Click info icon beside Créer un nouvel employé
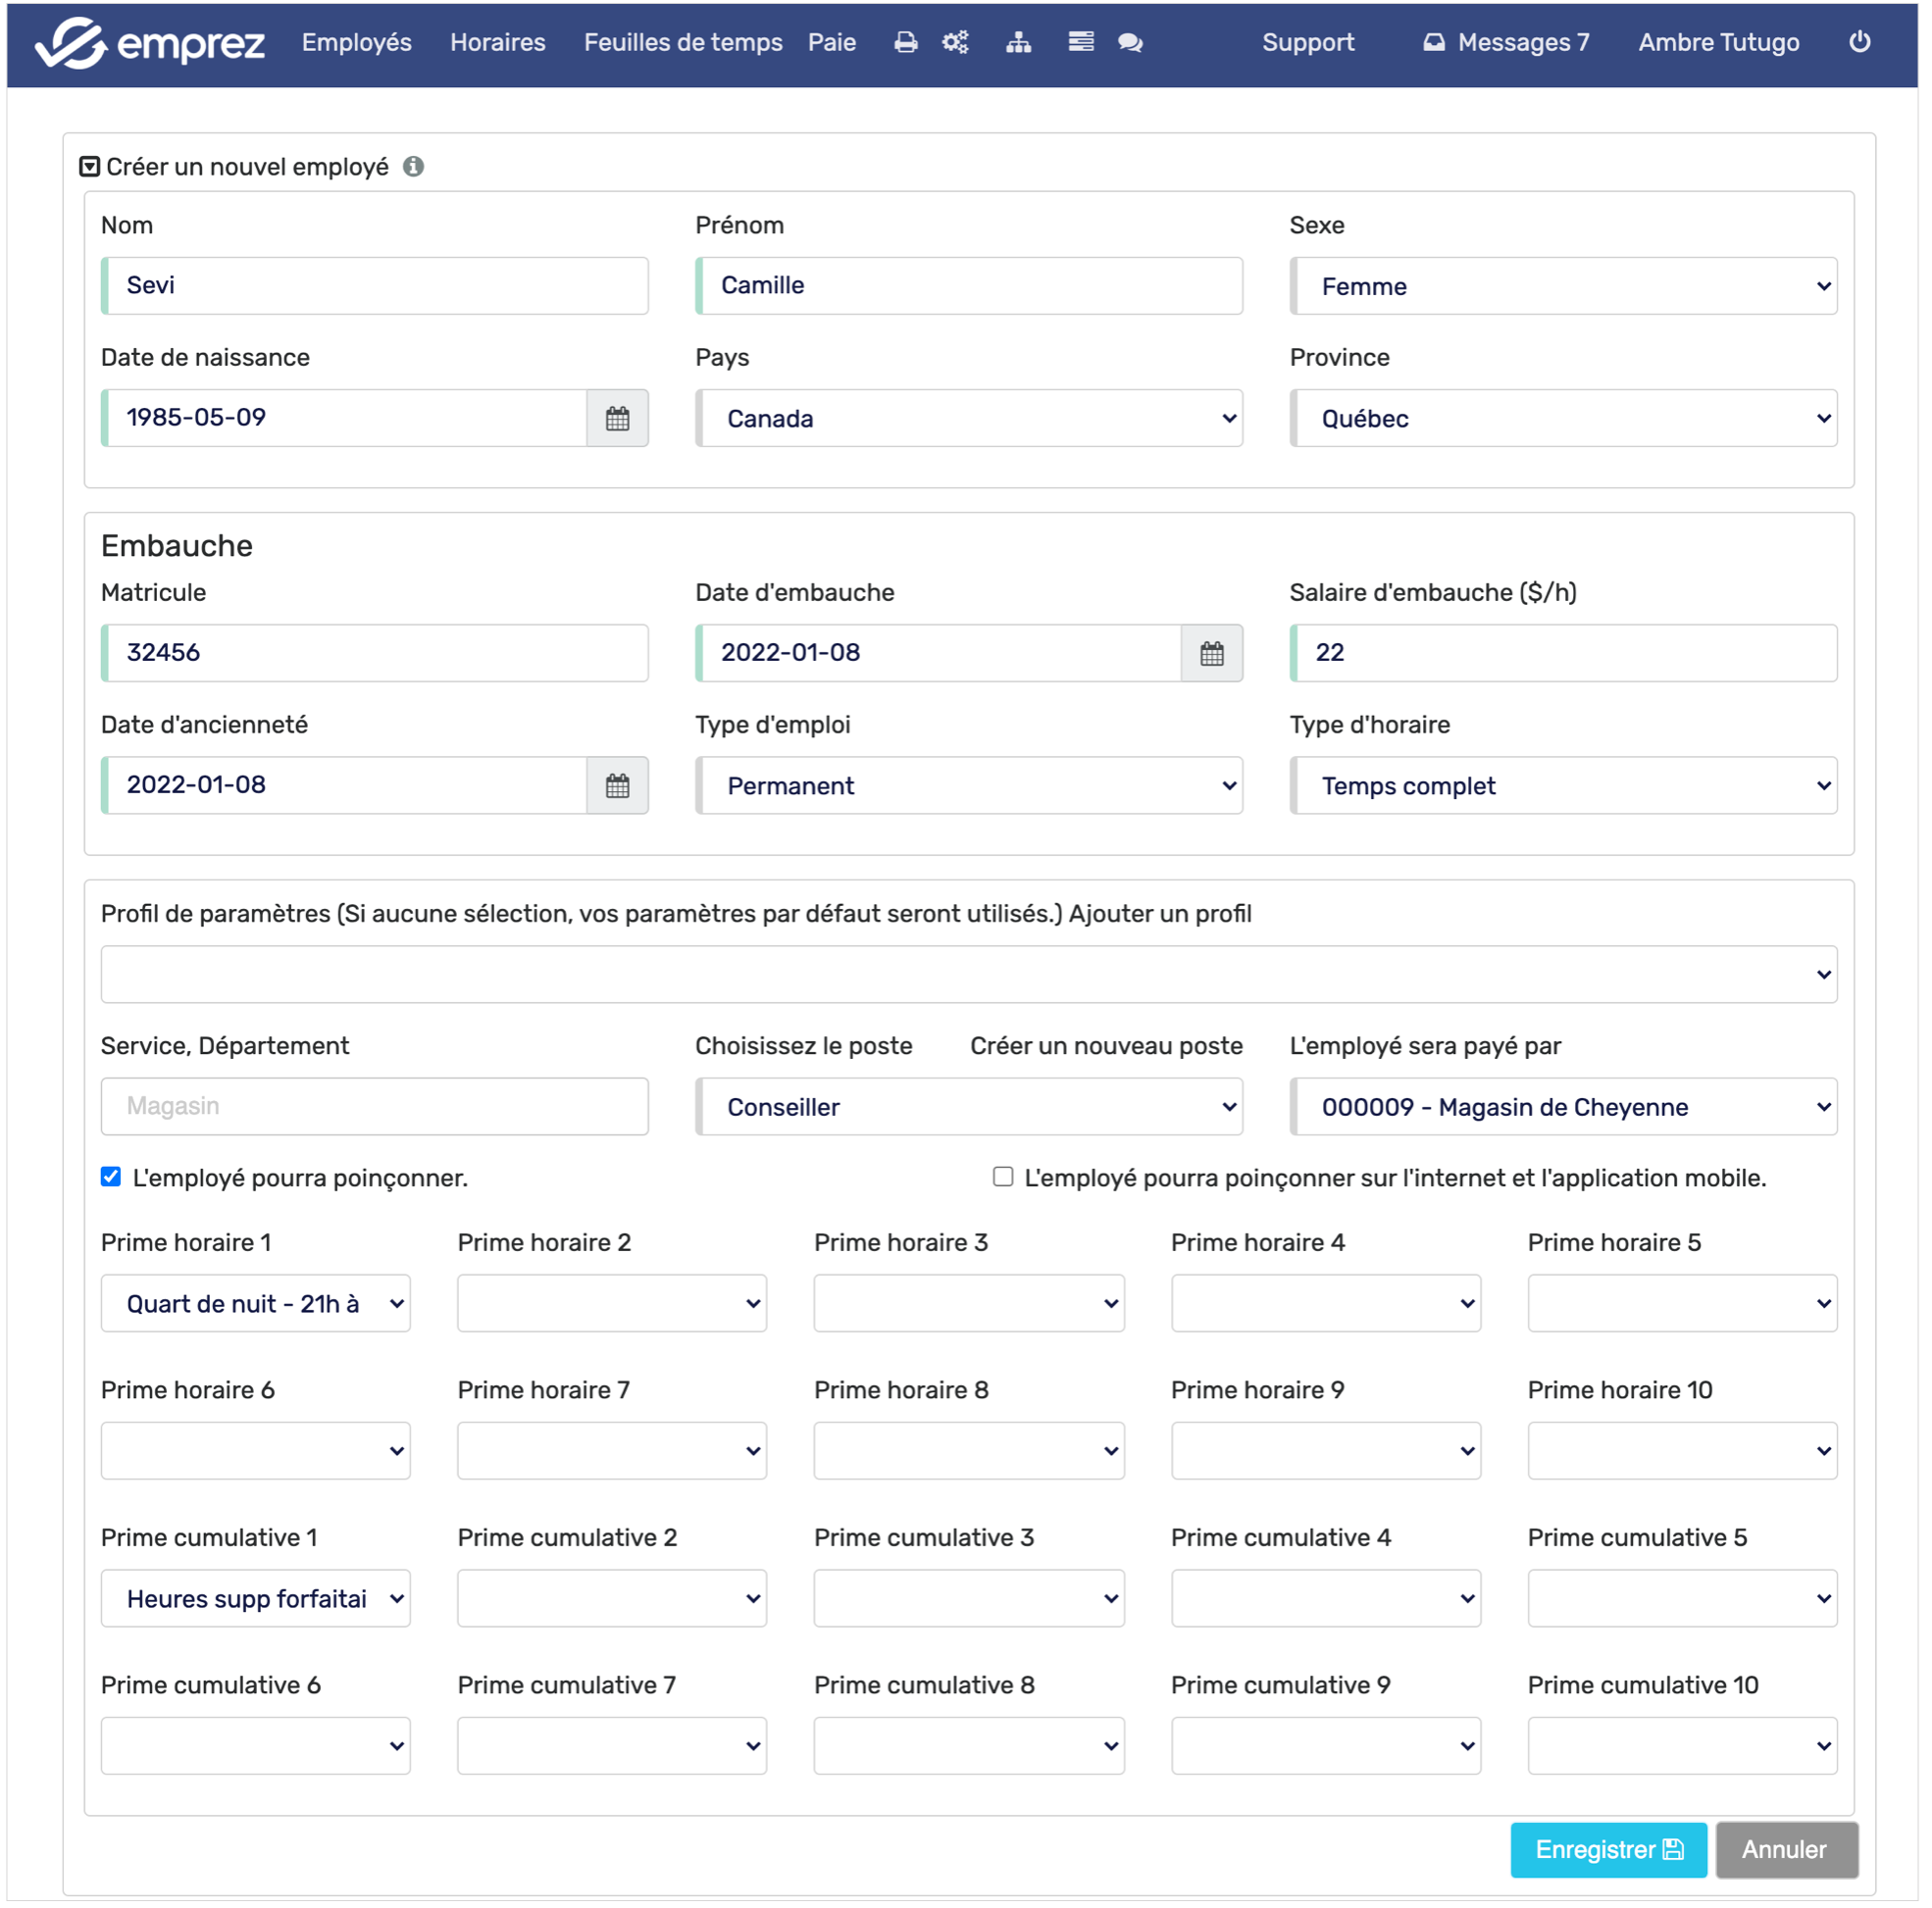This screenshot has height=1908, width=1932. (413, 166)
